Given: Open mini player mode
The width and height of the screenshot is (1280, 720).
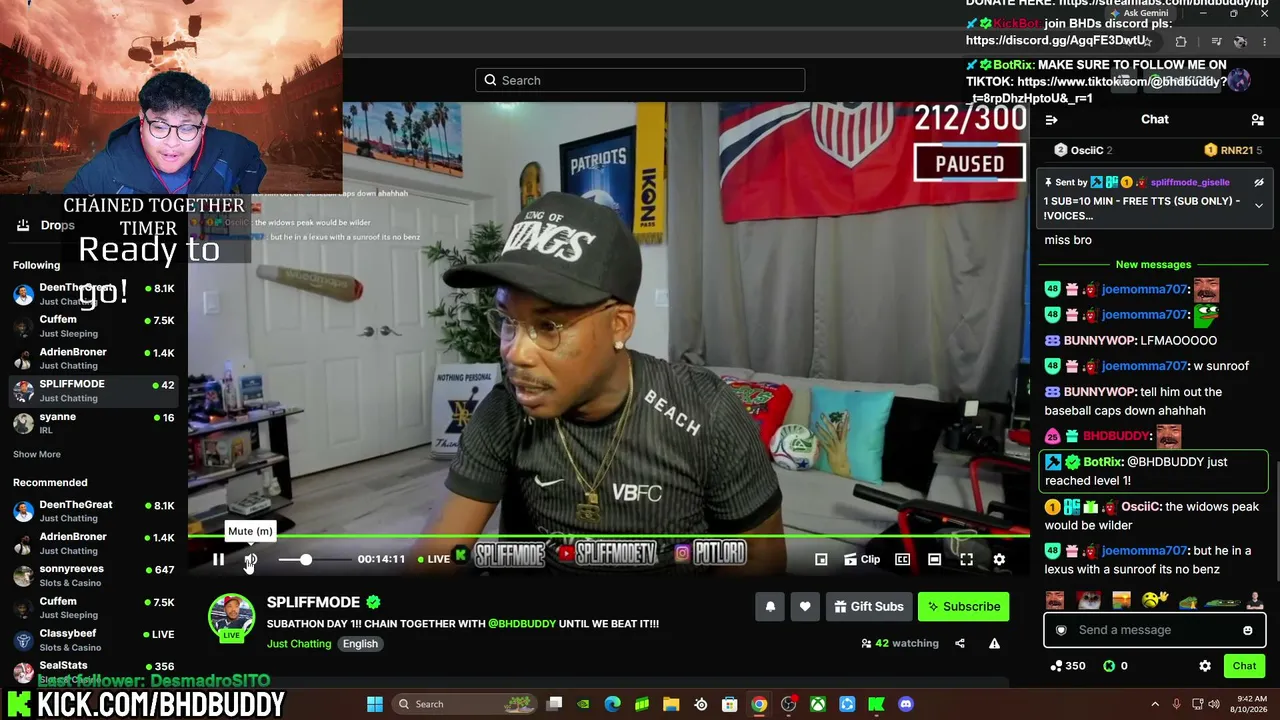Looking at the screenshot, I should coord(821,560).
